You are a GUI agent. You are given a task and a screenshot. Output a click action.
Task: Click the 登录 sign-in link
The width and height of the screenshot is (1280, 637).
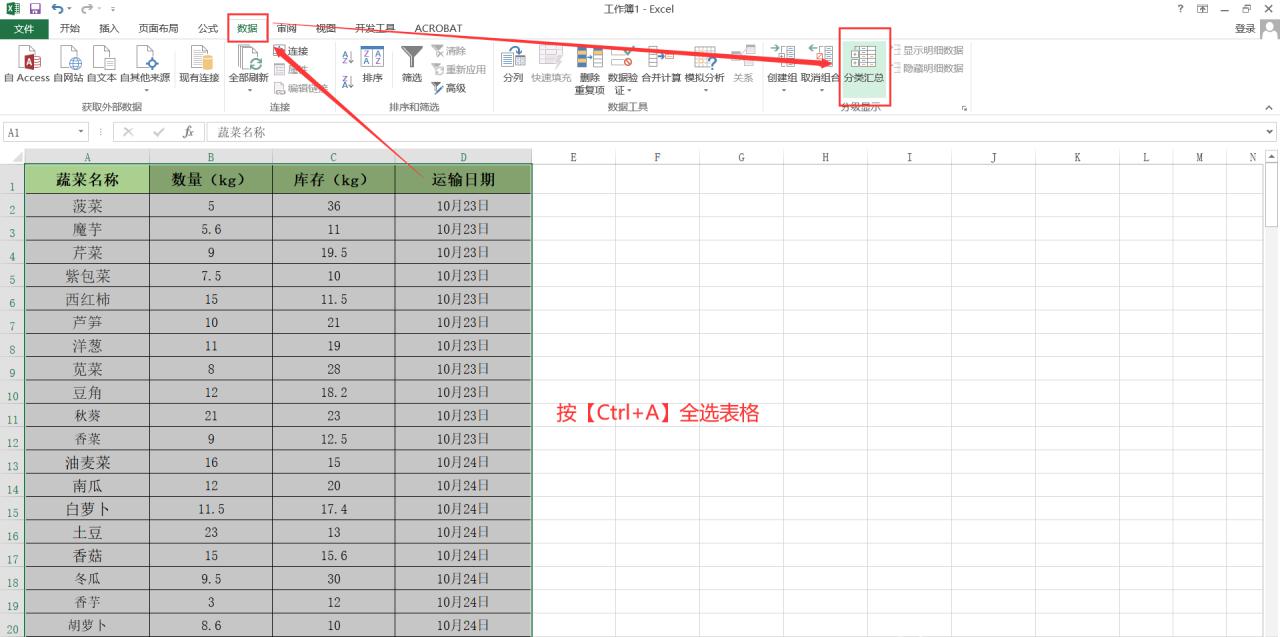point(1244,29)
